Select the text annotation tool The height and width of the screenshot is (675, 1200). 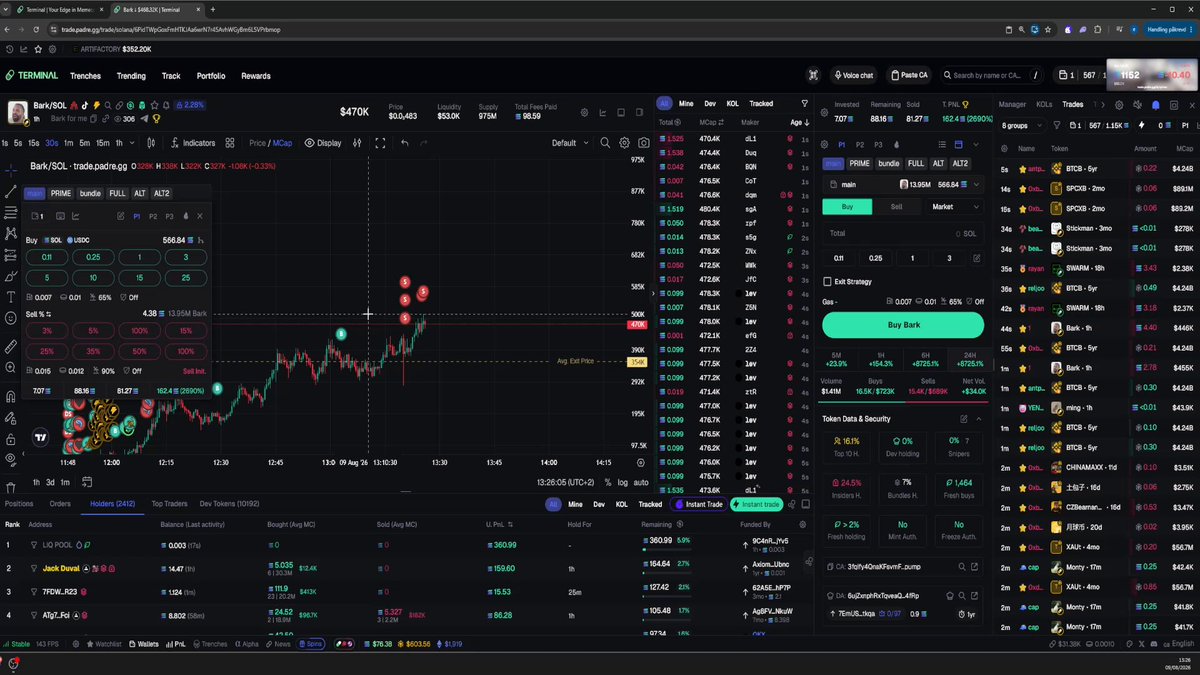(x=11, y=297)
